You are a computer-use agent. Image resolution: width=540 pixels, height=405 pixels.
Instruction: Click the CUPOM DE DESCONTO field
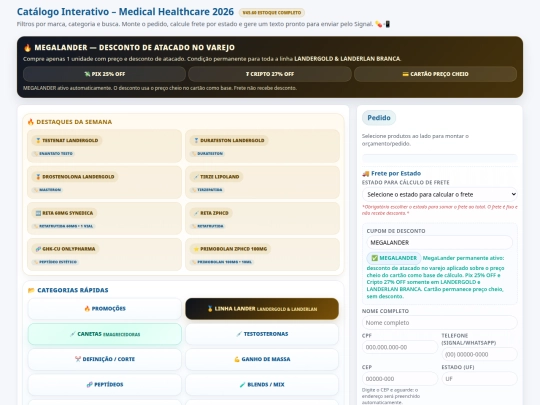tap(439, 243)
